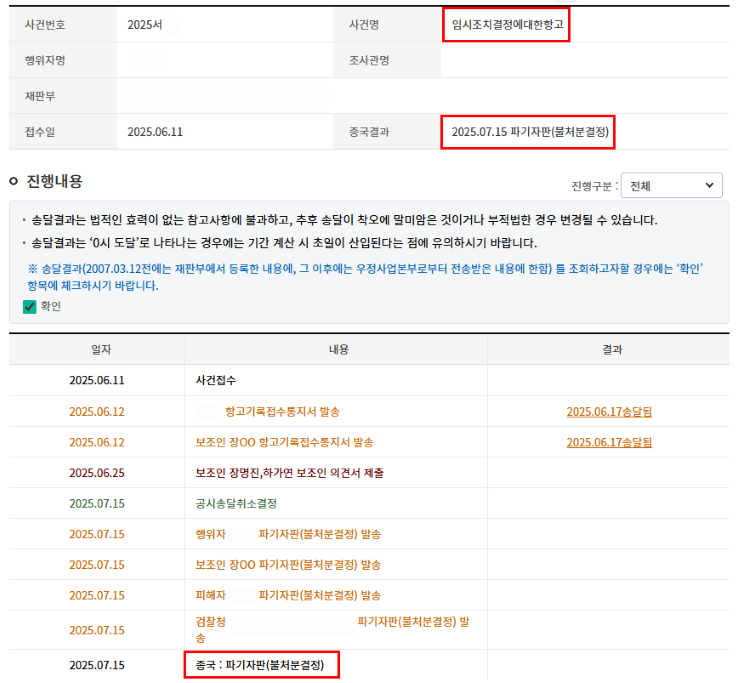Select the 사건접수 entry
The width and height of the screenshot is (745, 683).
(216, 381)
